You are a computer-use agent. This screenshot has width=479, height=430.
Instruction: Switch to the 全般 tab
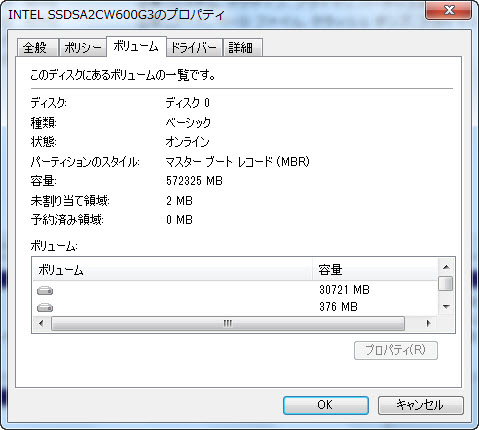click(x=37, y=48)
